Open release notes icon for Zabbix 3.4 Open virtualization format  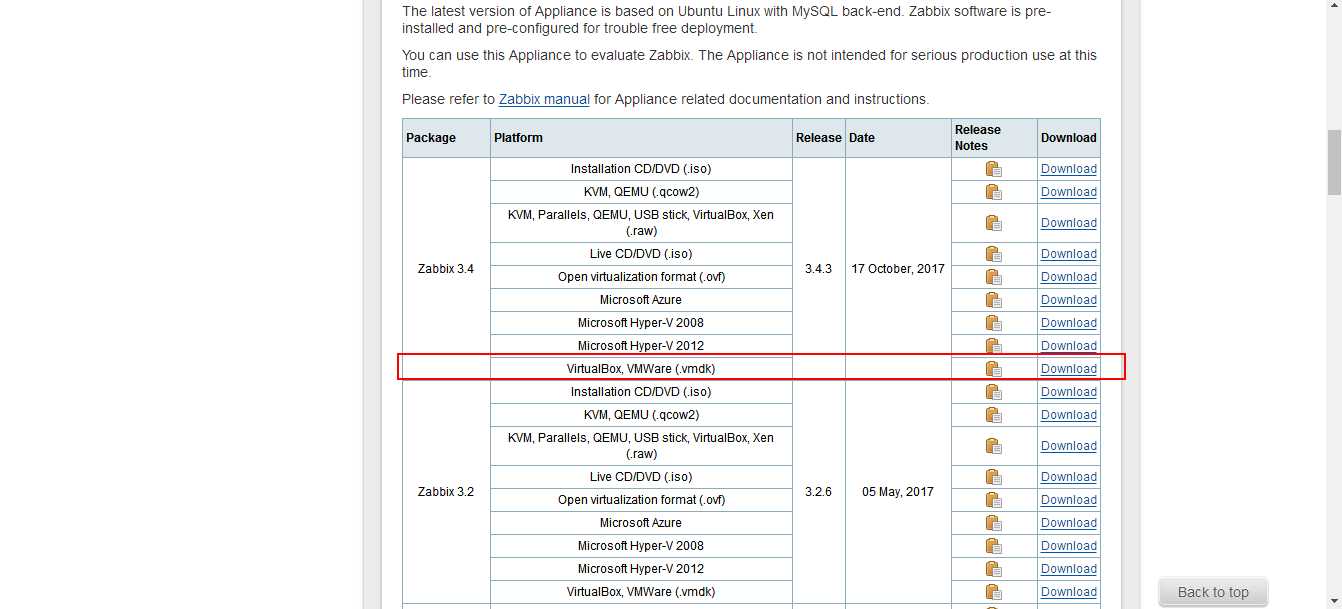[993, 277]
